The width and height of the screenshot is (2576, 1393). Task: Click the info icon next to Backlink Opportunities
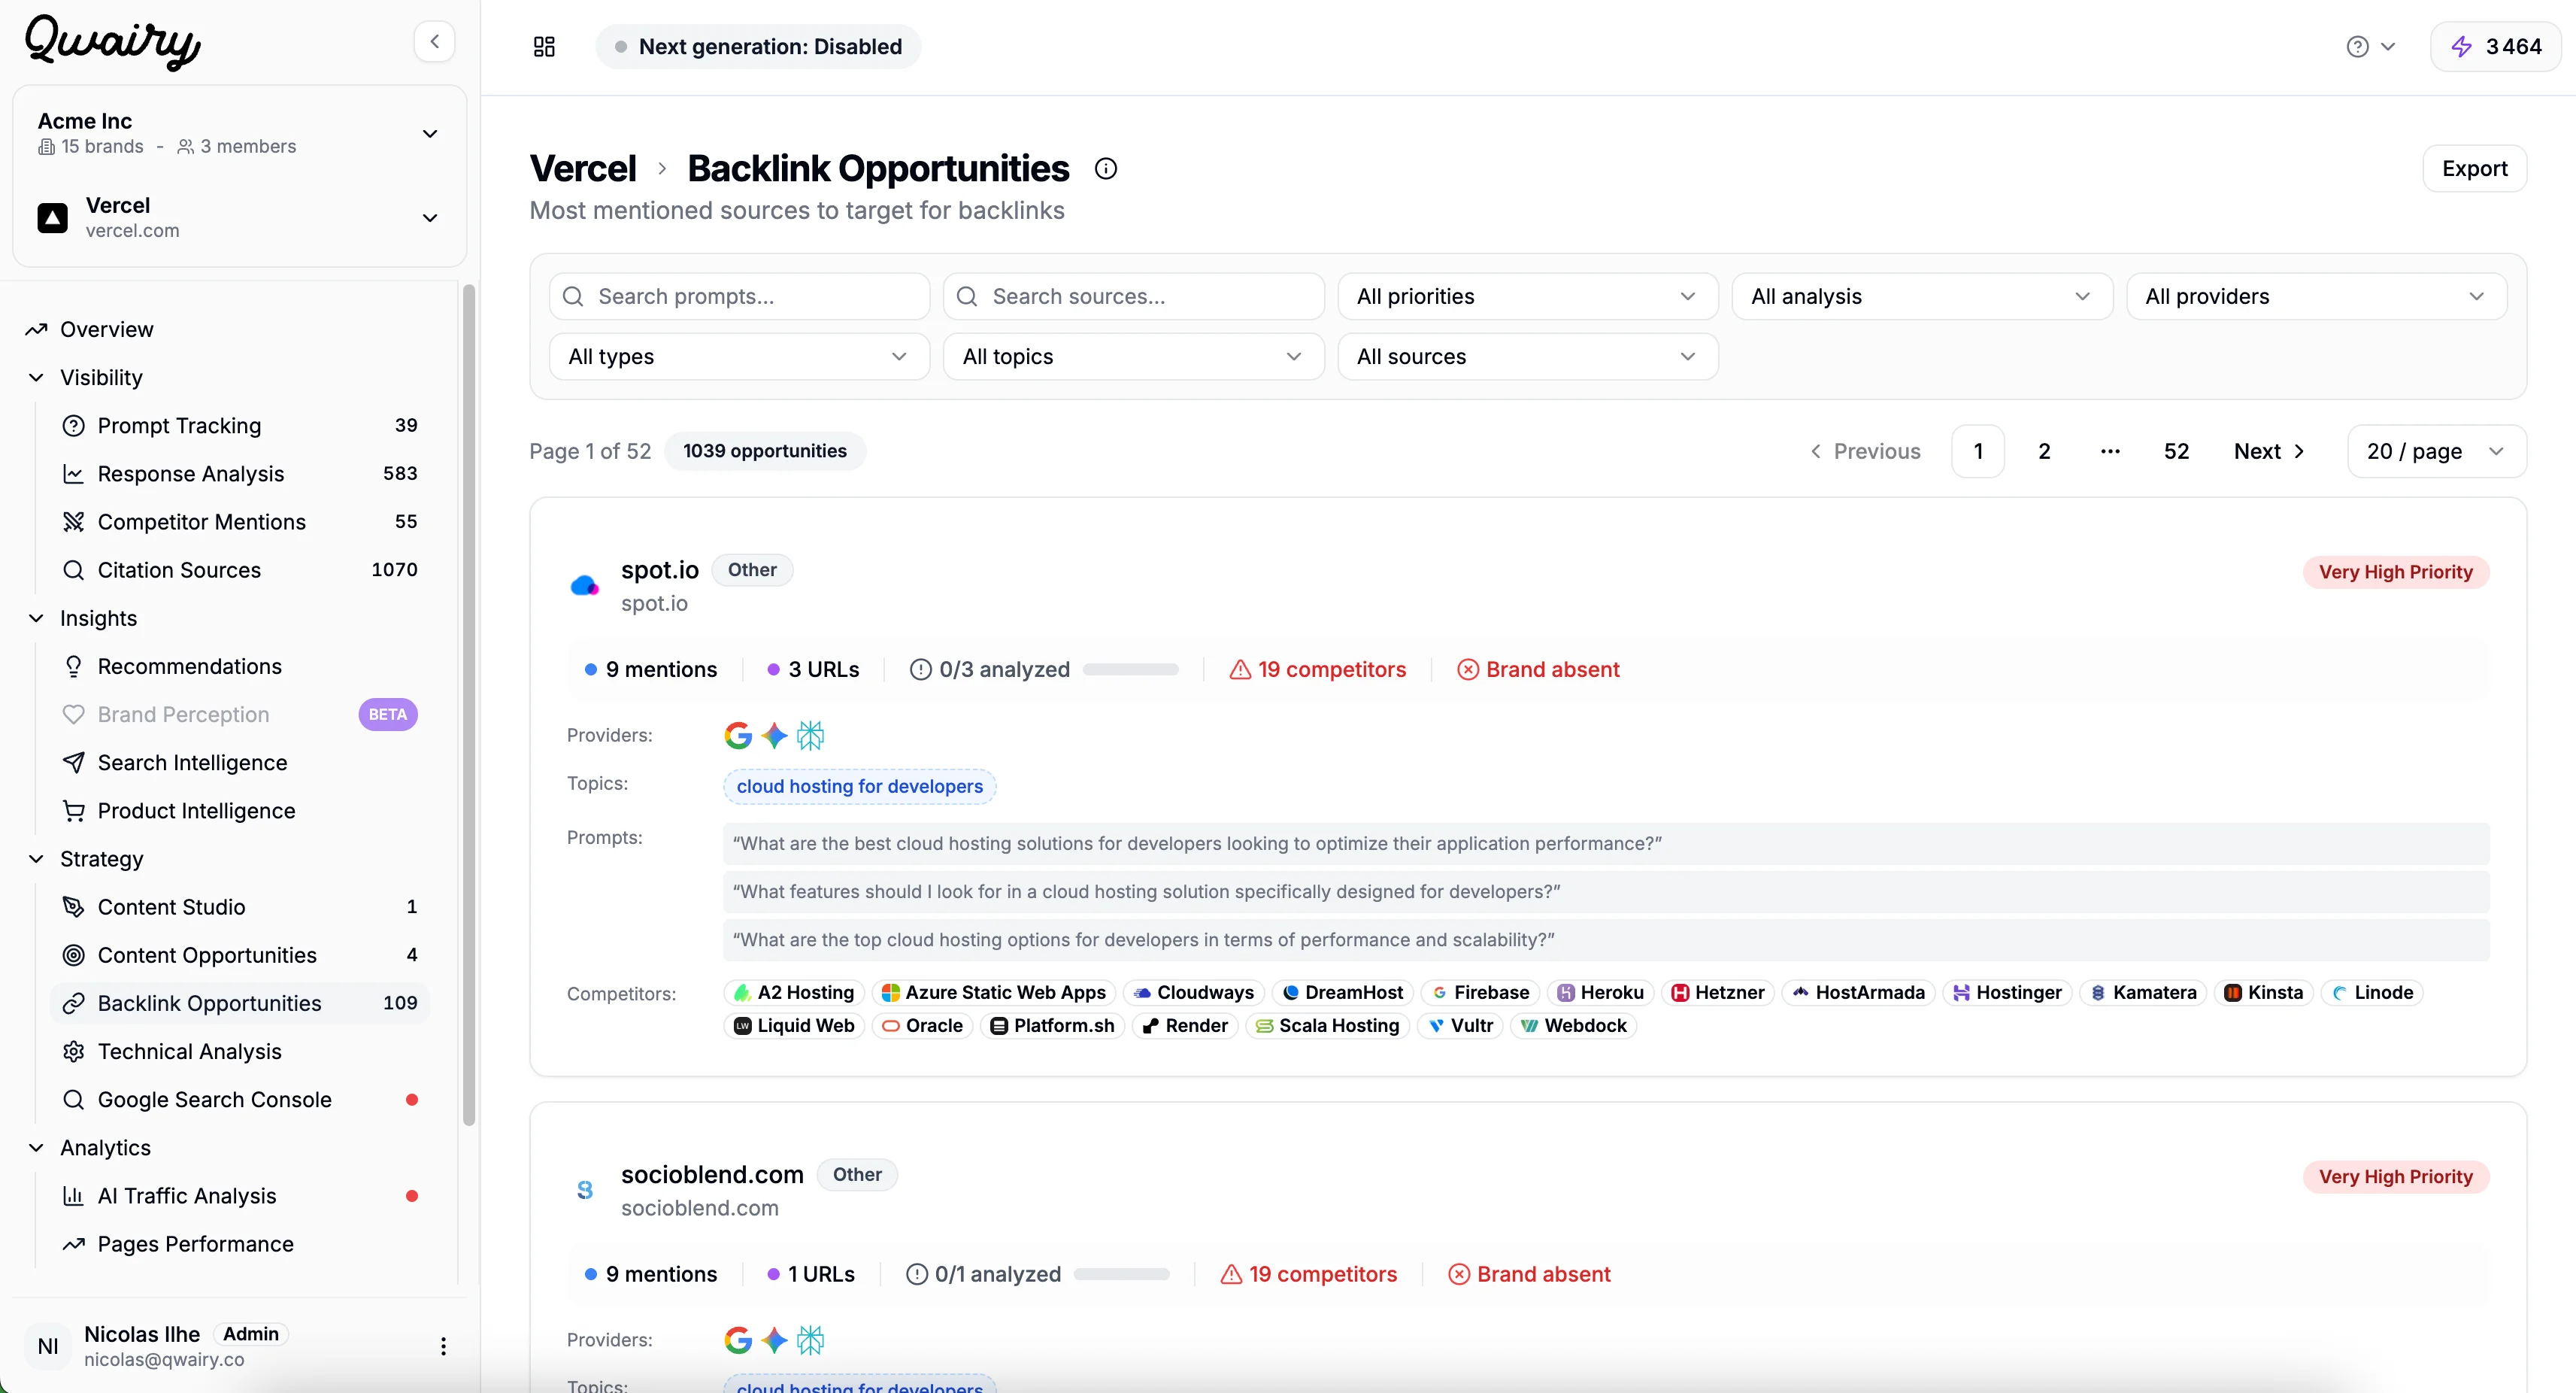pyautogui.click(x=1106, y=168)
